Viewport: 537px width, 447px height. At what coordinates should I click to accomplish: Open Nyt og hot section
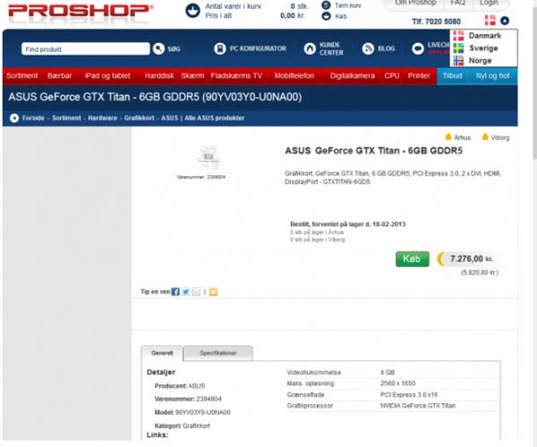pos(493,76)
